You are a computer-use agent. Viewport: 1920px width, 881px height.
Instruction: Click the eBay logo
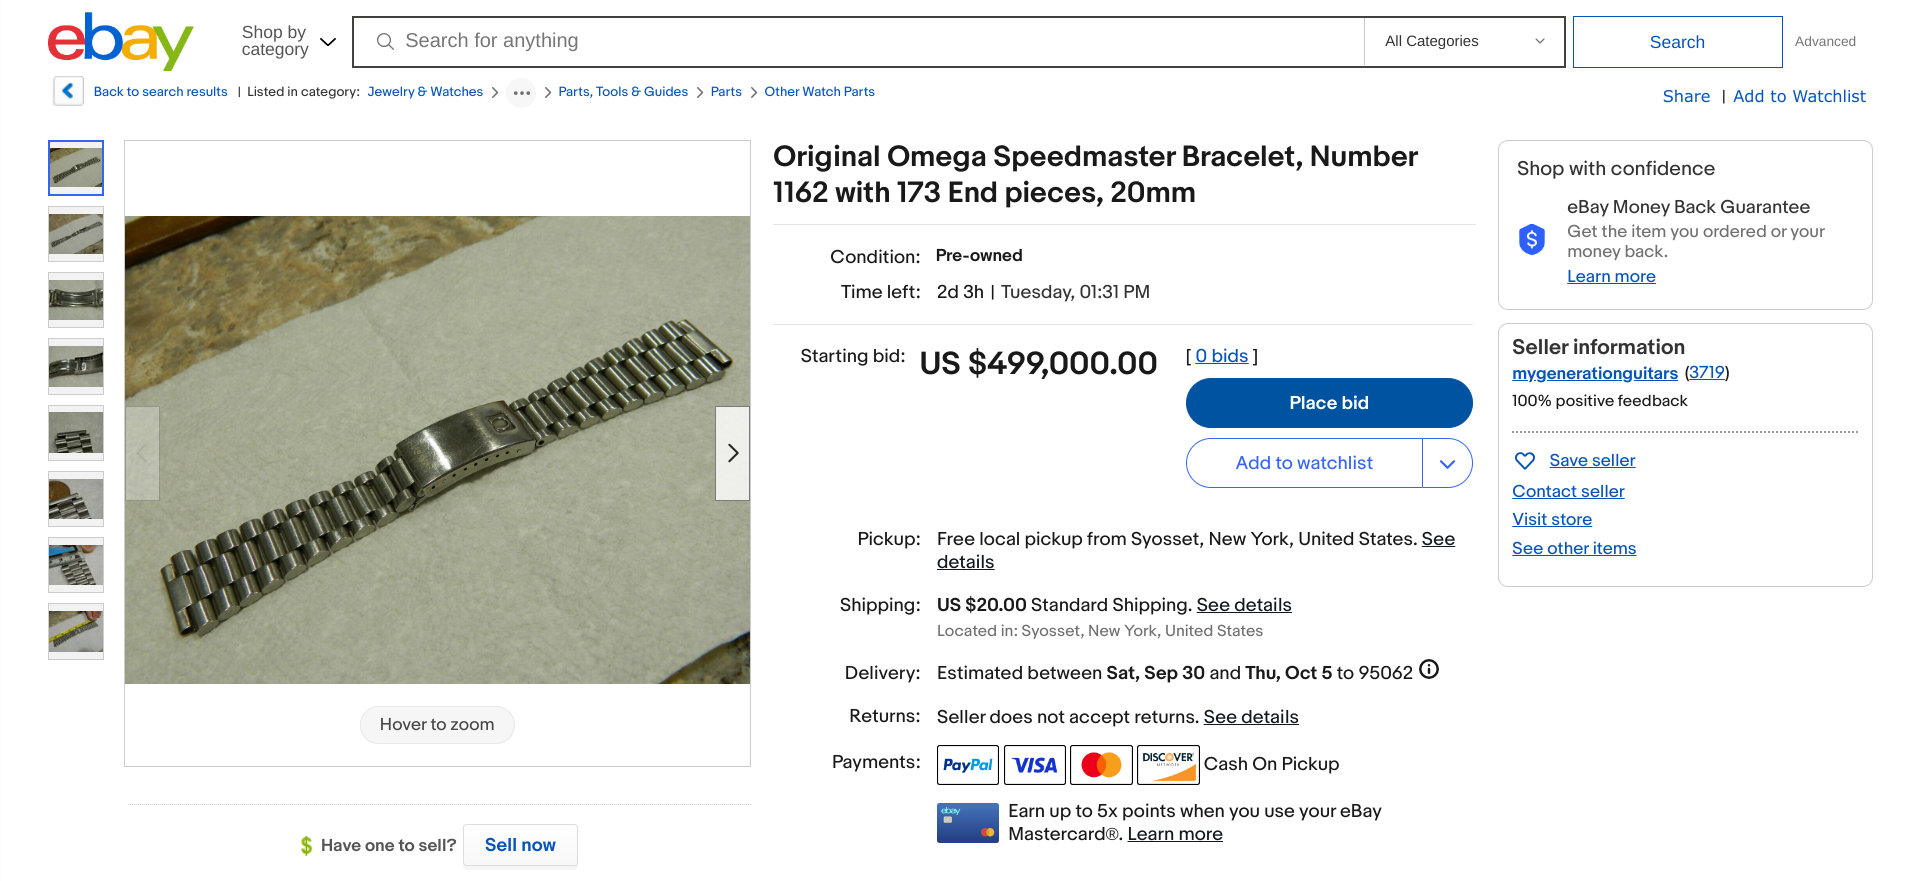pos(120,41)
